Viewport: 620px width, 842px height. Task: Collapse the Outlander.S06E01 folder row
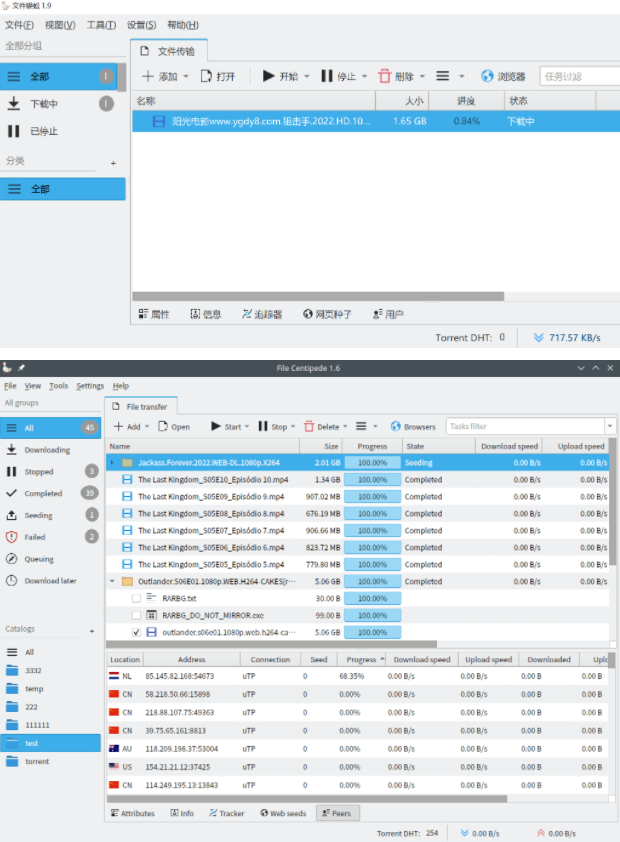pos(112,581)
